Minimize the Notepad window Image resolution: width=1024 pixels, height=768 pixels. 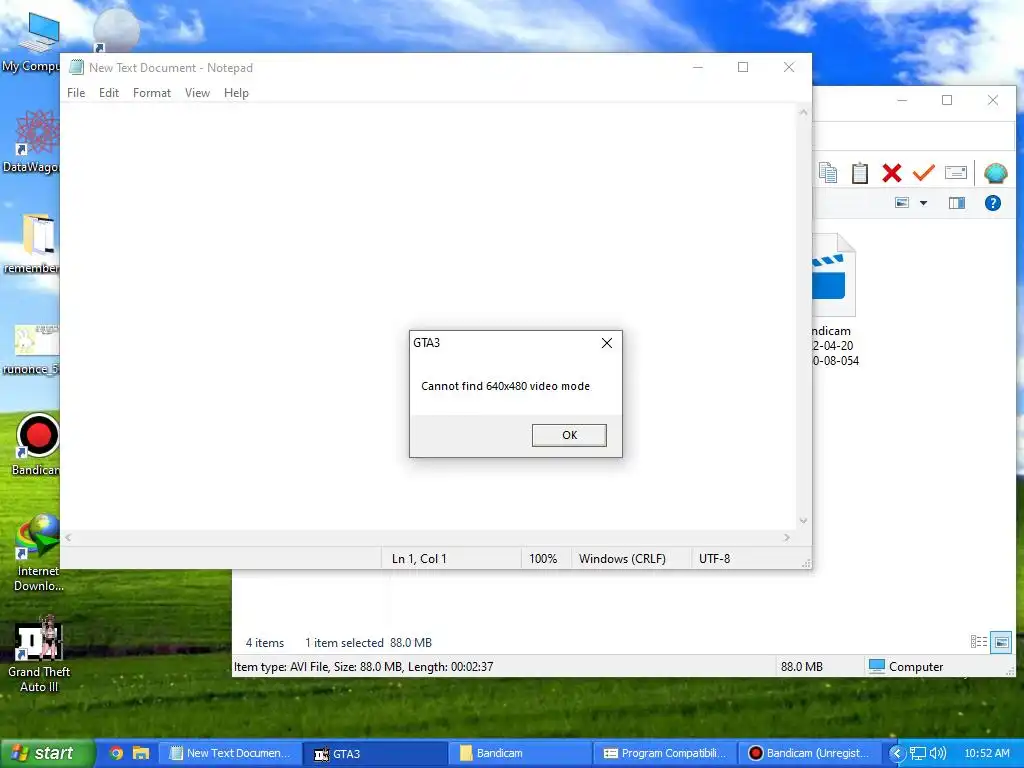[x=697, y=67]
